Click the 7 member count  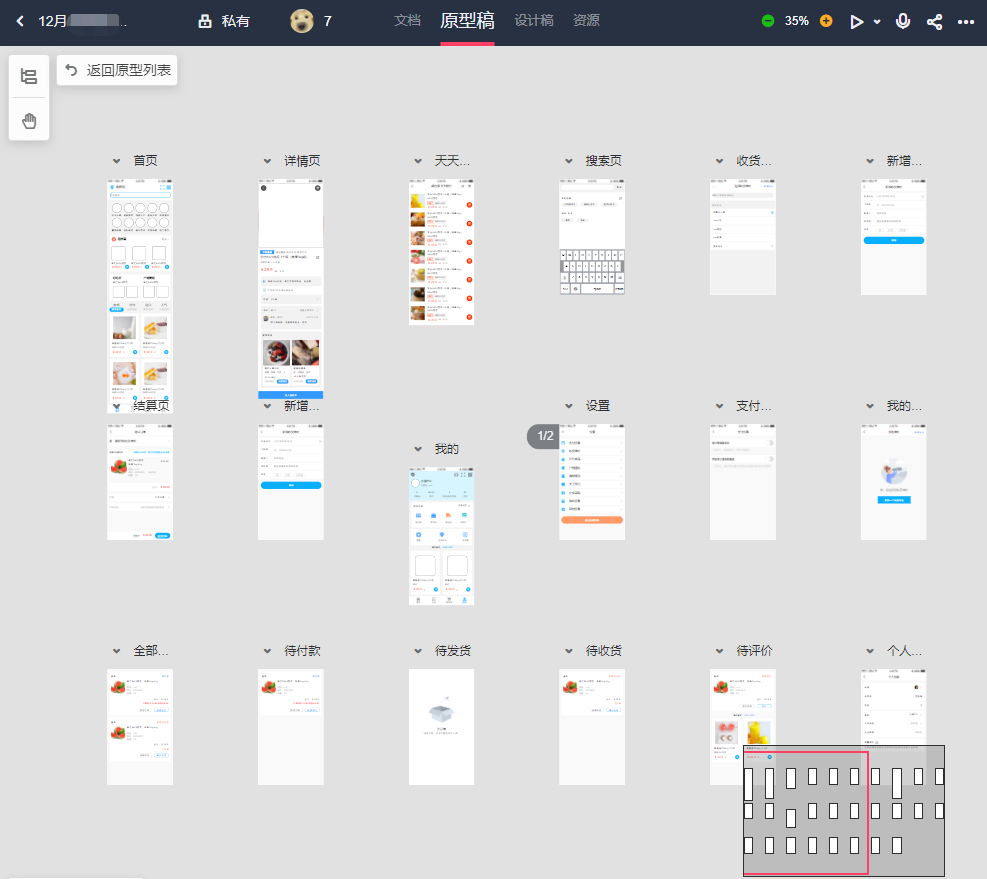point(327,21)
